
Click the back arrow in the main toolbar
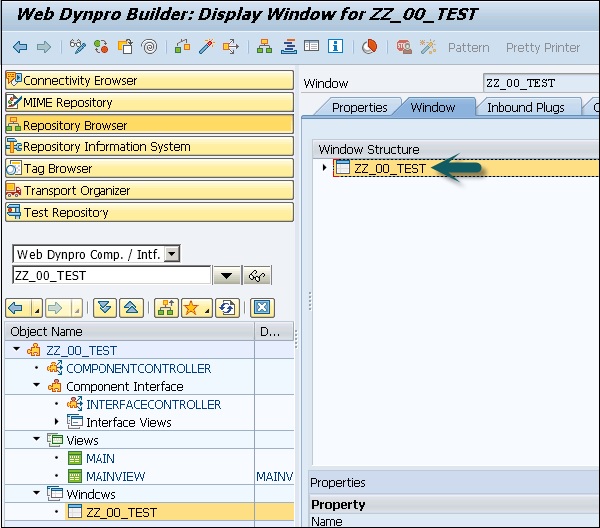click(x=20, y=47)
